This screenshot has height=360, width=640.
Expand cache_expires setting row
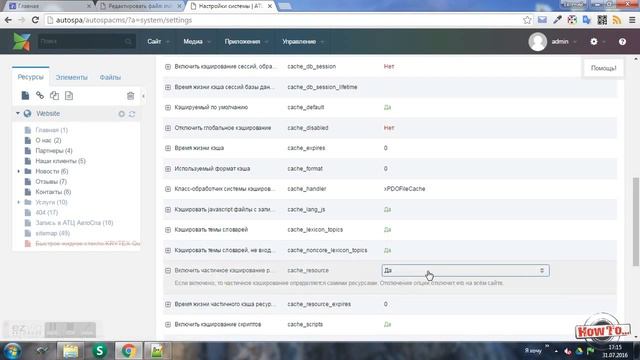point(168,148)
